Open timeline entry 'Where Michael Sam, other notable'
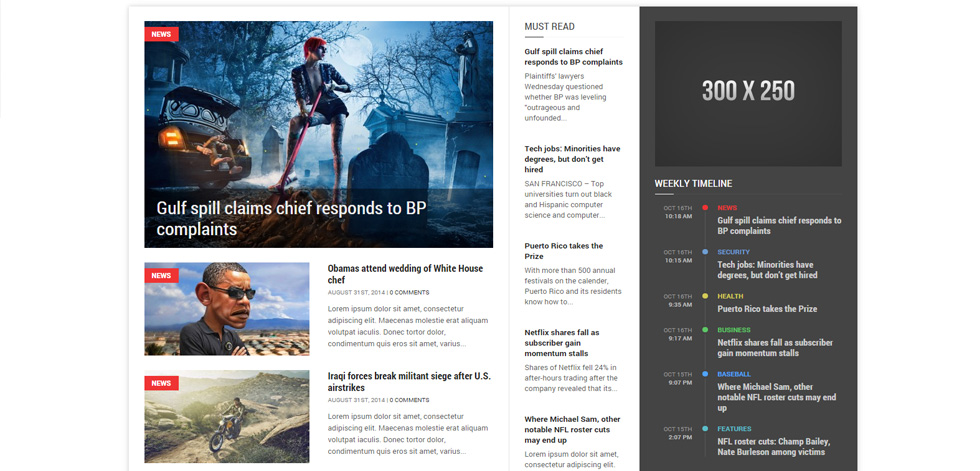The image size is (980, 471). click(777, 397)
